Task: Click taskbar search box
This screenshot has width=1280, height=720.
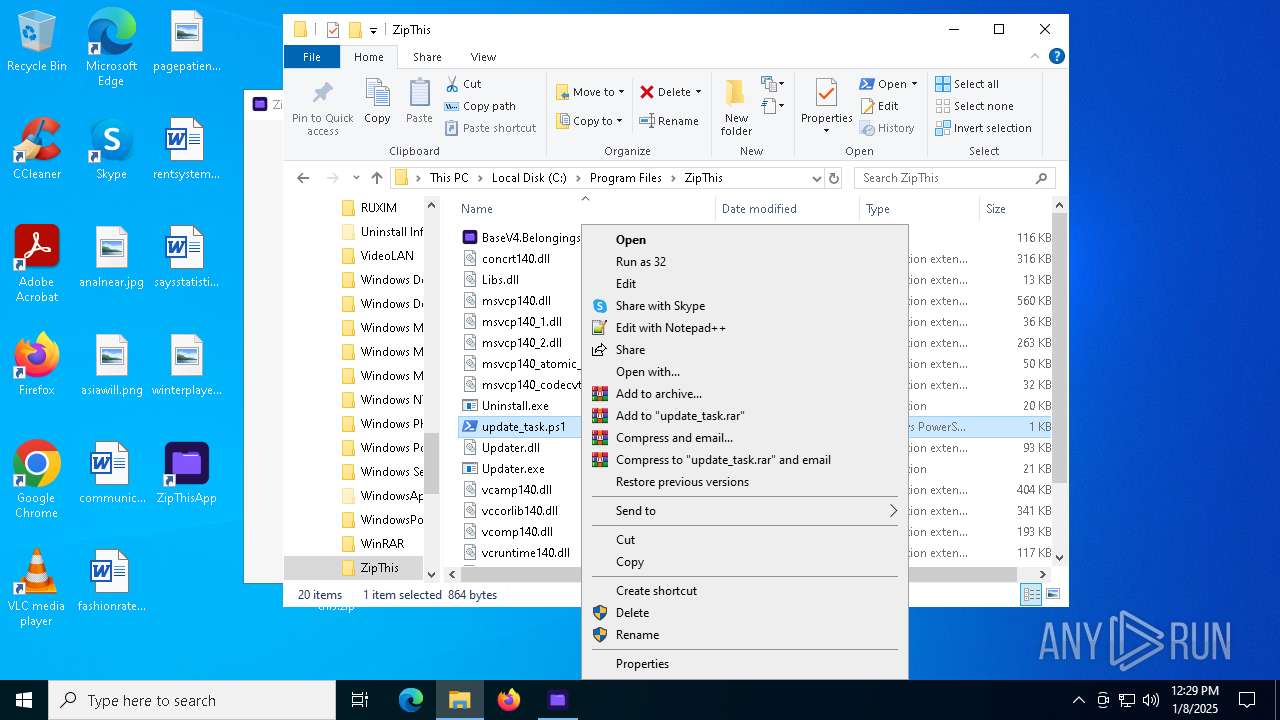Action: tap(192, 700)
